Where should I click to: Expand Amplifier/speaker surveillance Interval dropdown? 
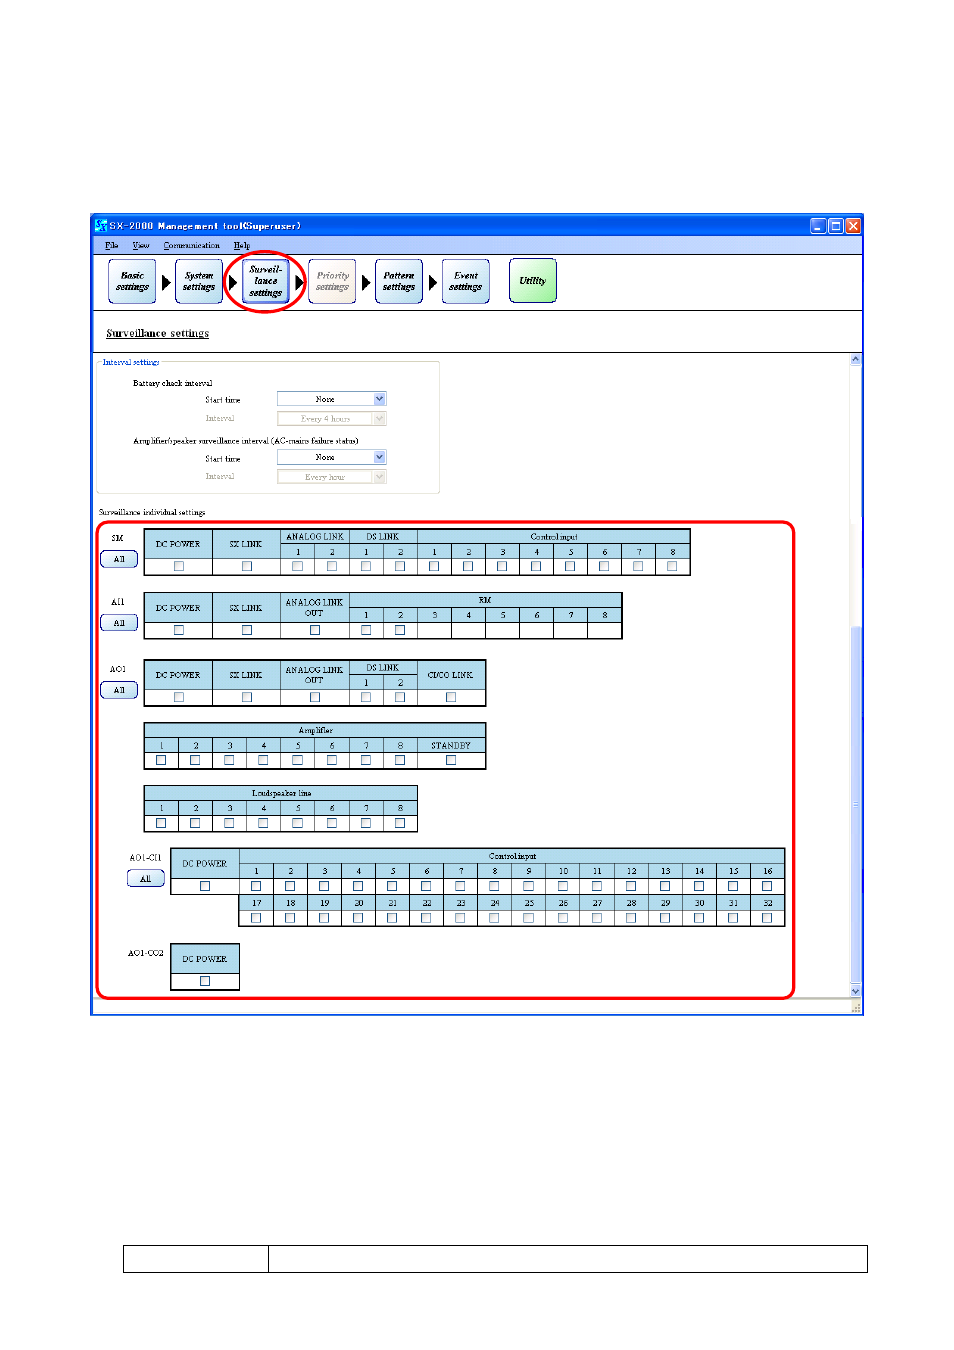379,477
